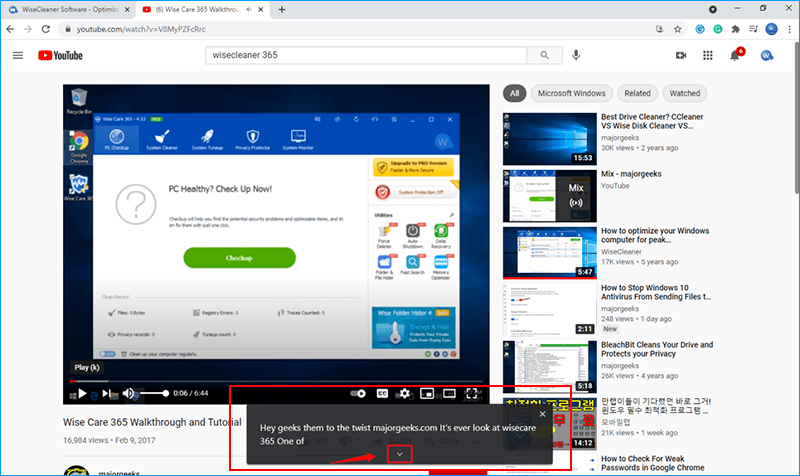Open How to optimize your Windows video title
This screenshot has width=800, height=476.
655,235
